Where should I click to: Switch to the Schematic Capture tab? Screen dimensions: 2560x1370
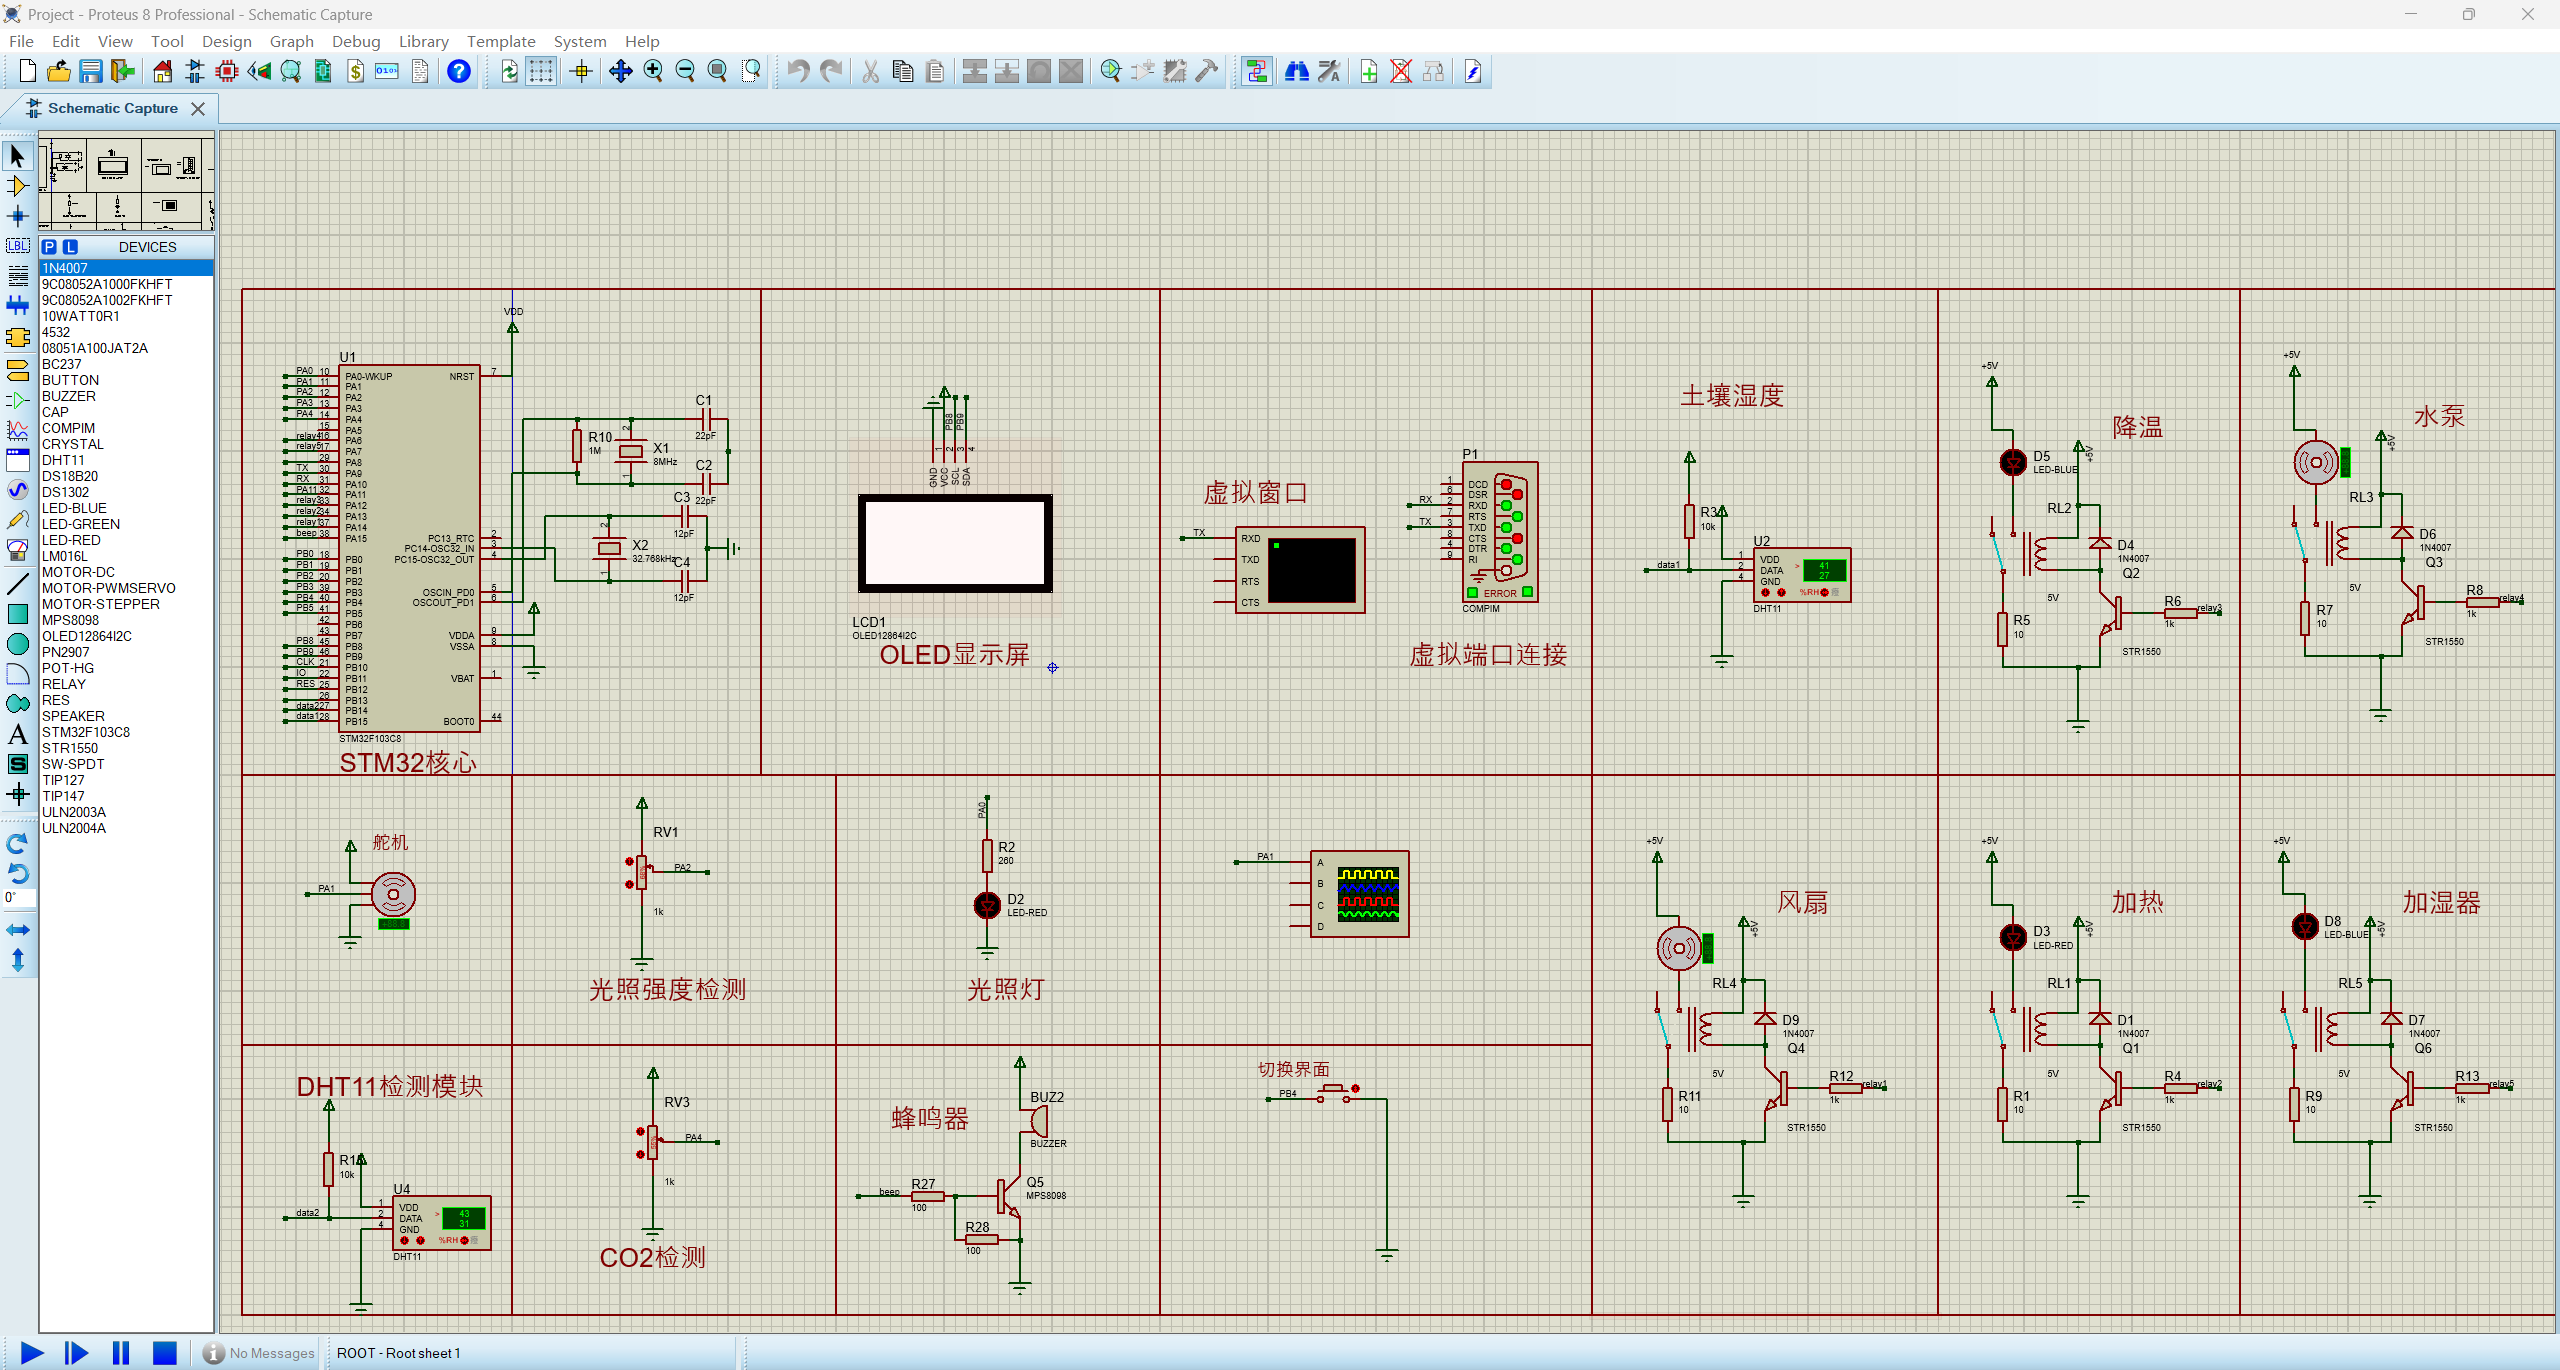click(x=112, y=108)
